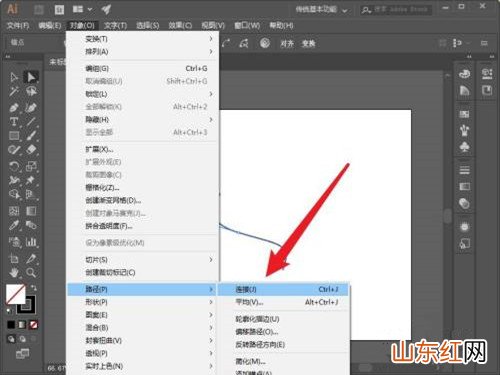The width and height of the screenshot is (500, 375).
Task: Select the Direct Selection tool
Action: tap(31, 77)
